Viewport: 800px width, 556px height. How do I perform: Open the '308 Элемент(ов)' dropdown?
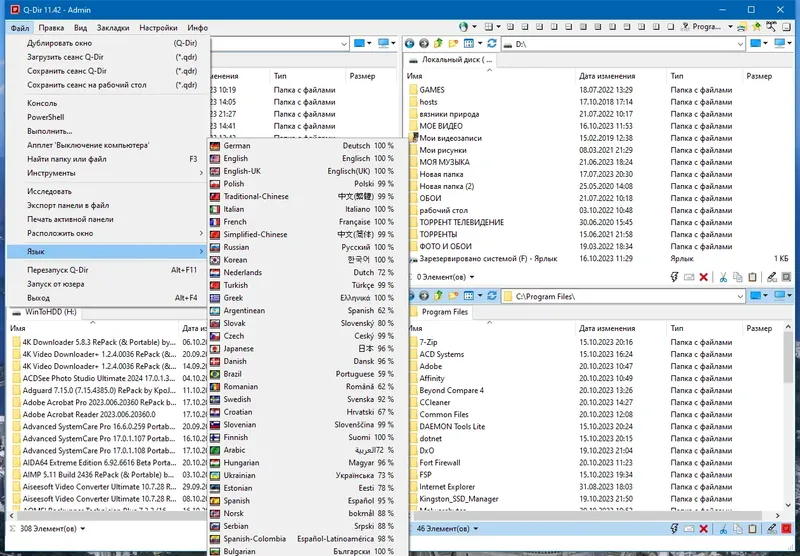coord(83,529)
